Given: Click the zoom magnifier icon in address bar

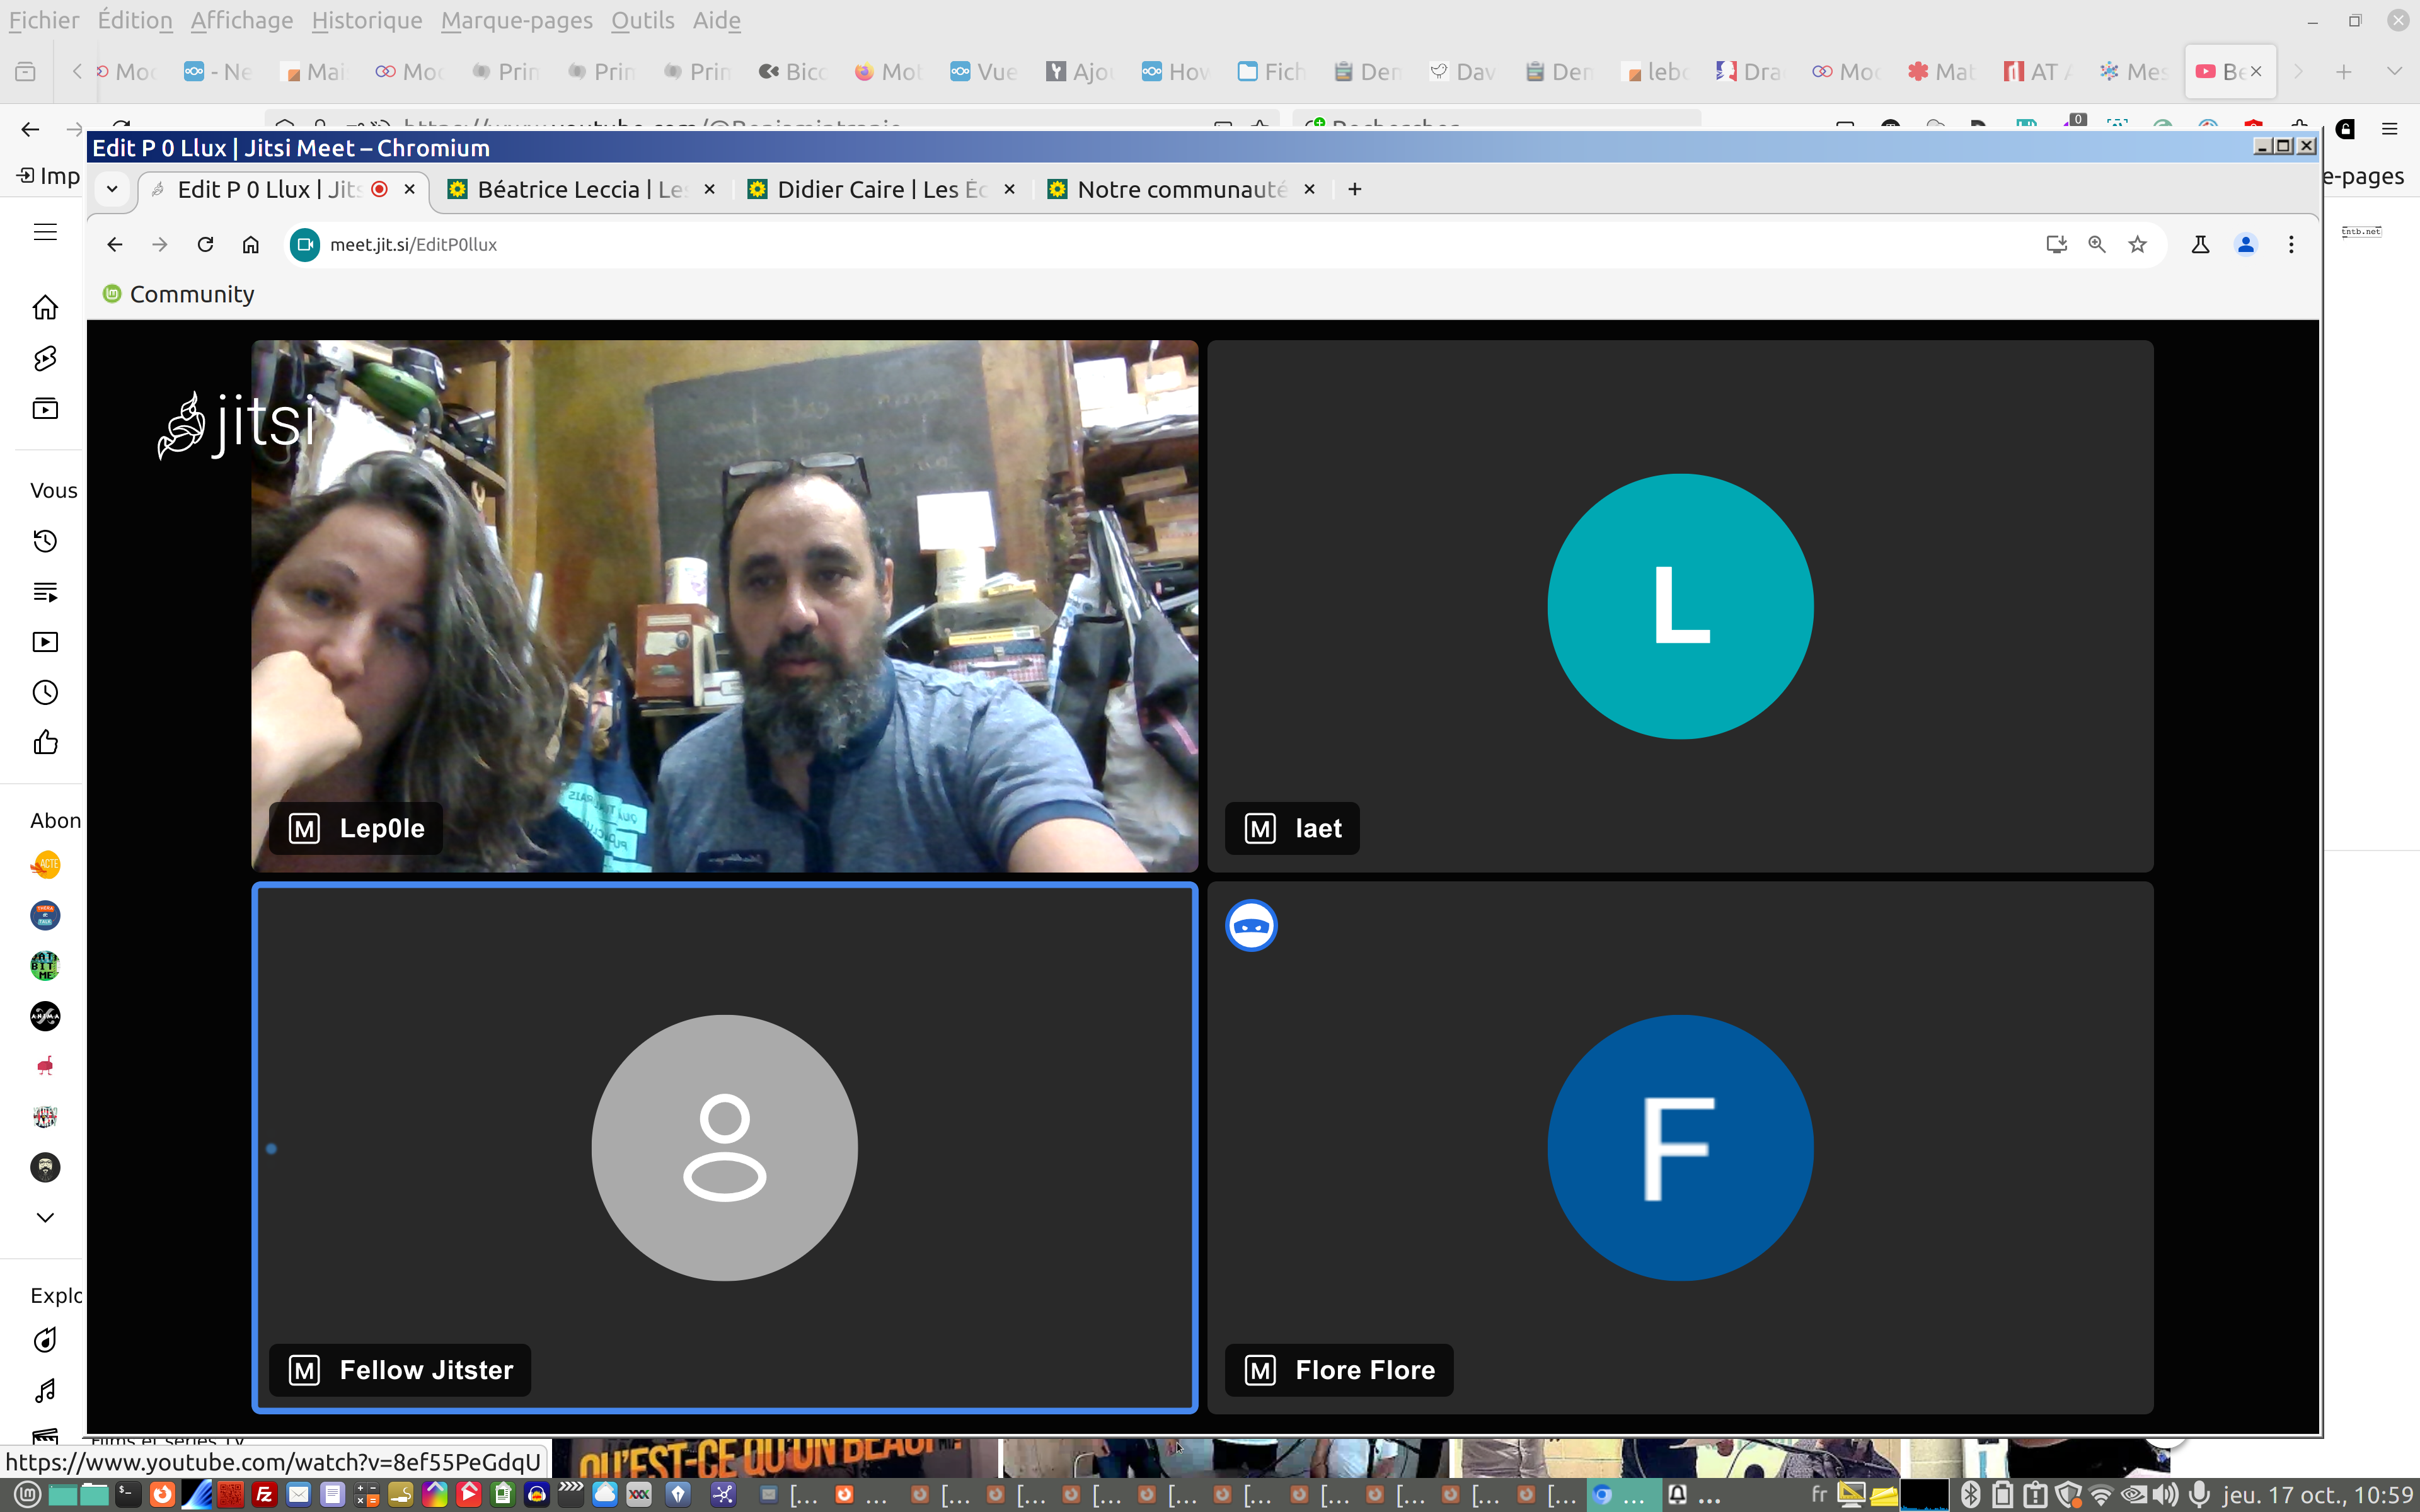Looking at the screenshot, I should tap(2097, 245).
